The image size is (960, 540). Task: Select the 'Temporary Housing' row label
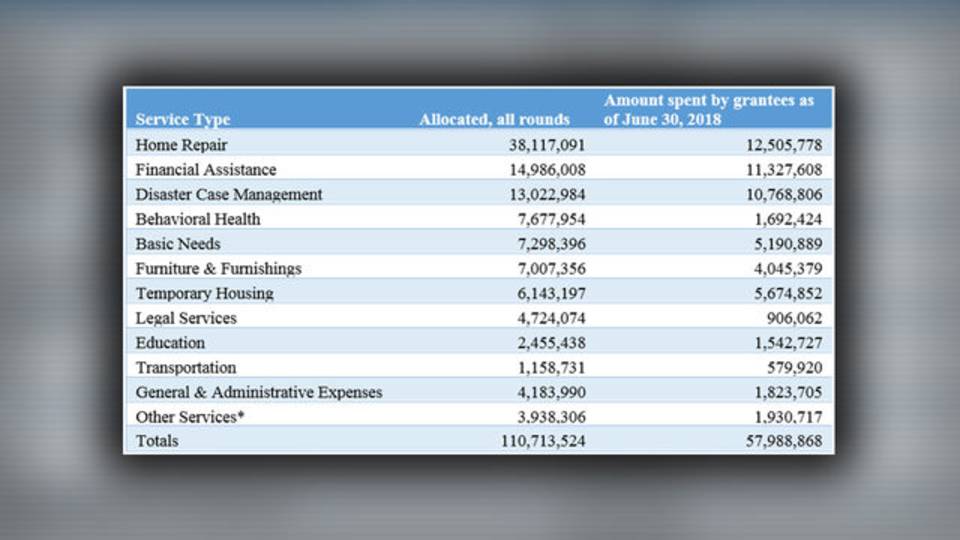coord(204,294)
